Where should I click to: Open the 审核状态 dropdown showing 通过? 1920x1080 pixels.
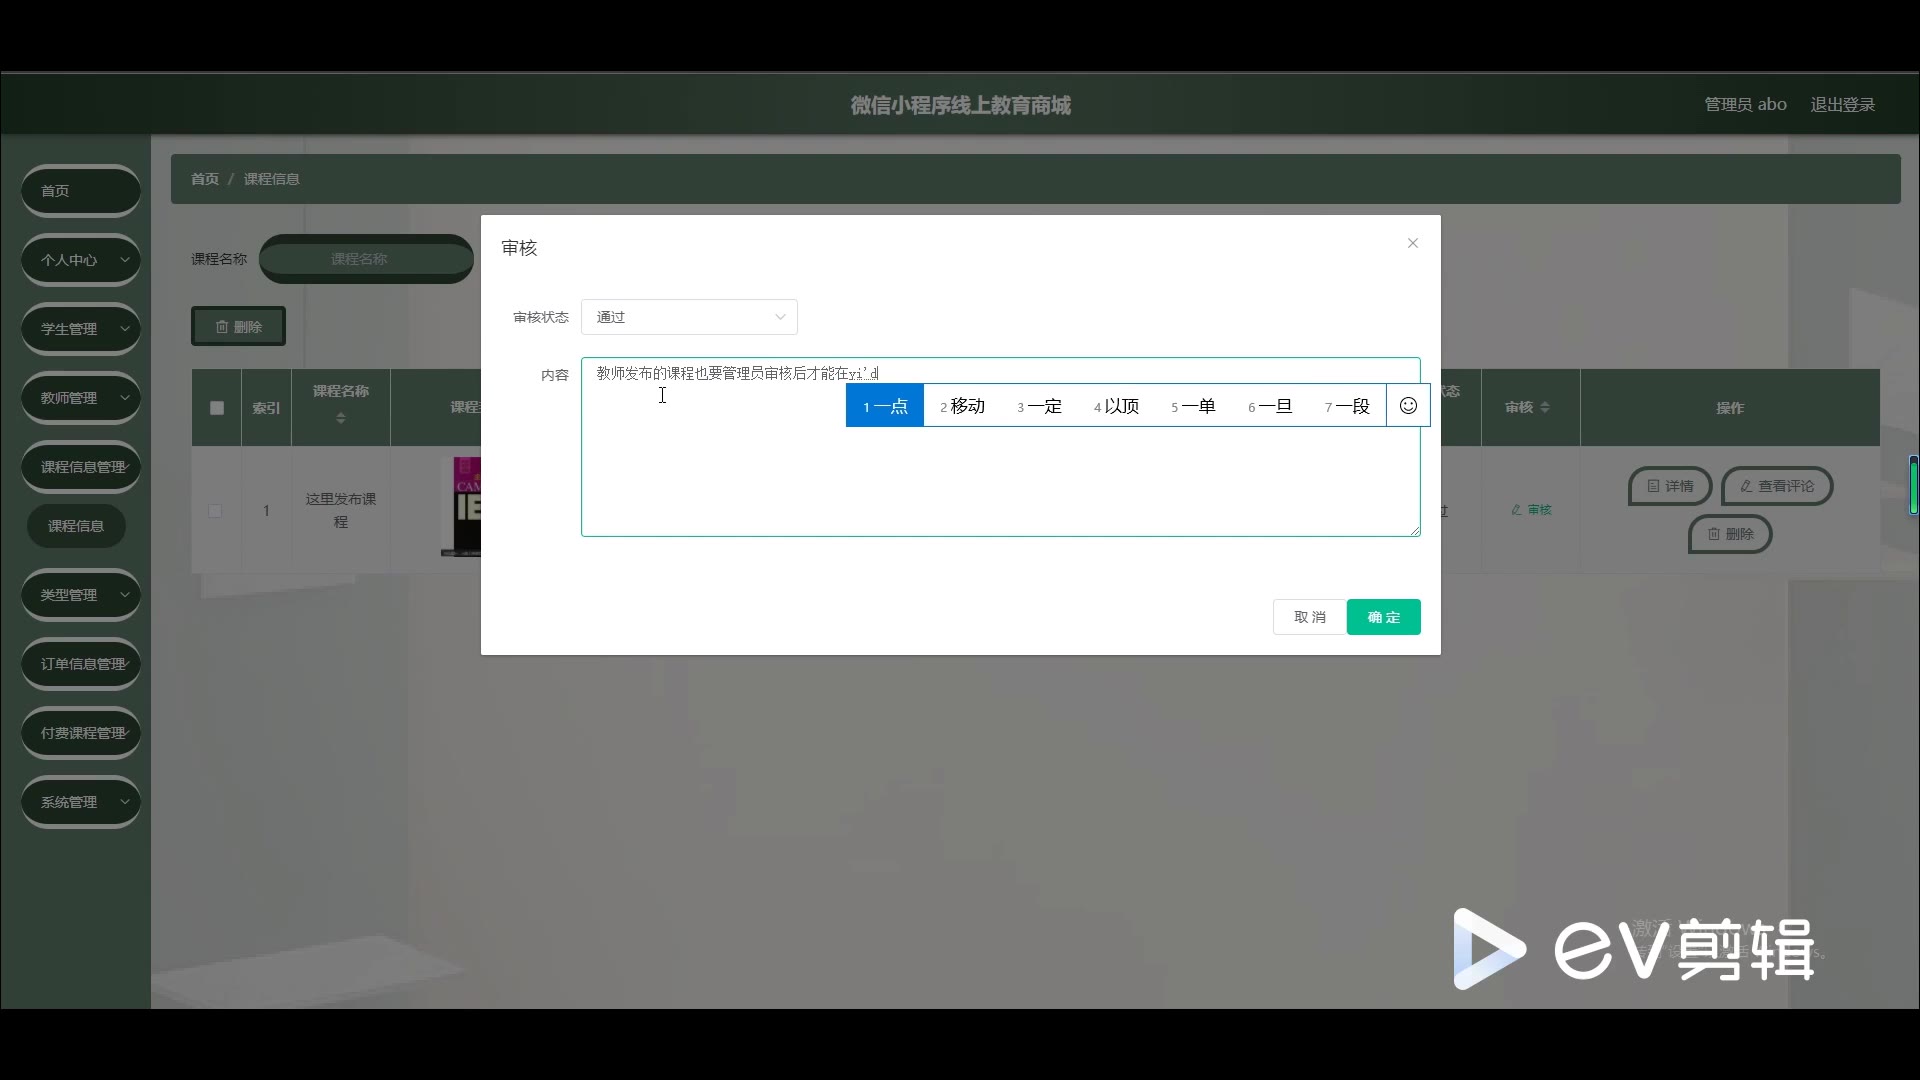689,317
